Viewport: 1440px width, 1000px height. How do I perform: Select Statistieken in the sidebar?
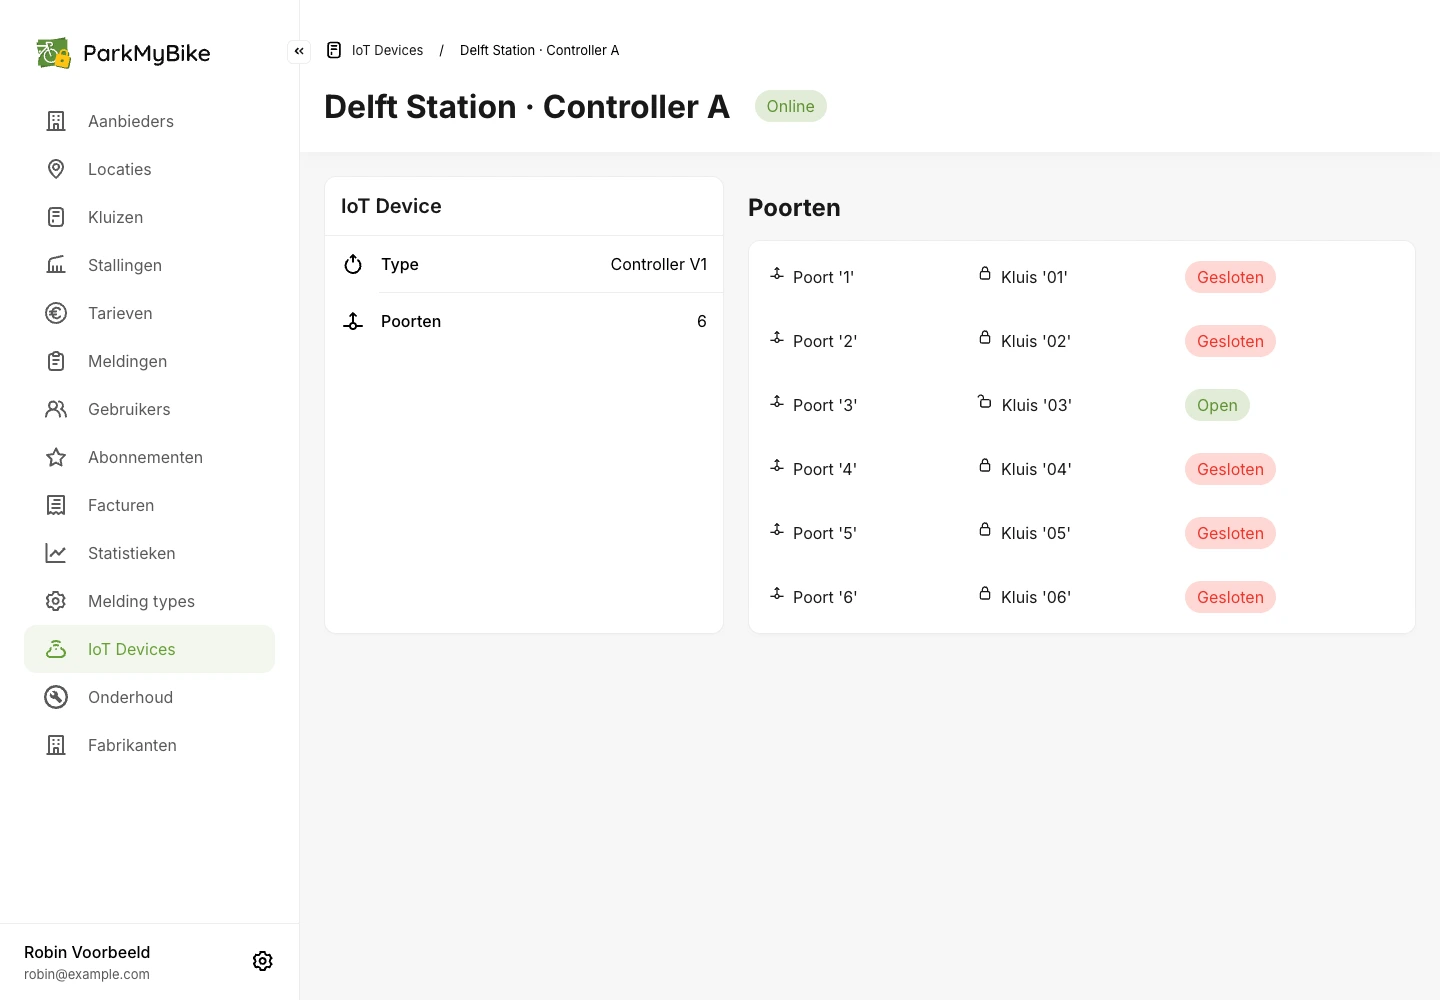pyautogui.click(x=149, y=553)
